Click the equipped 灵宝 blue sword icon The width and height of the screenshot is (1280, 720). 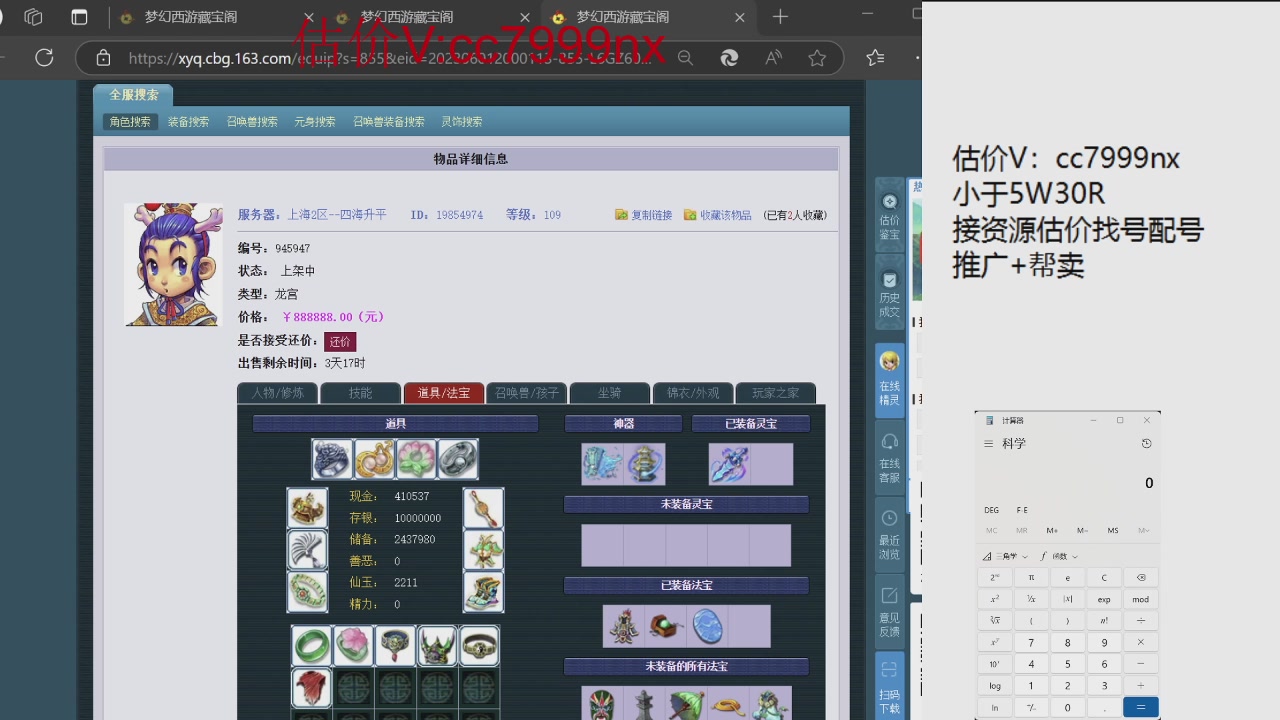729,464
